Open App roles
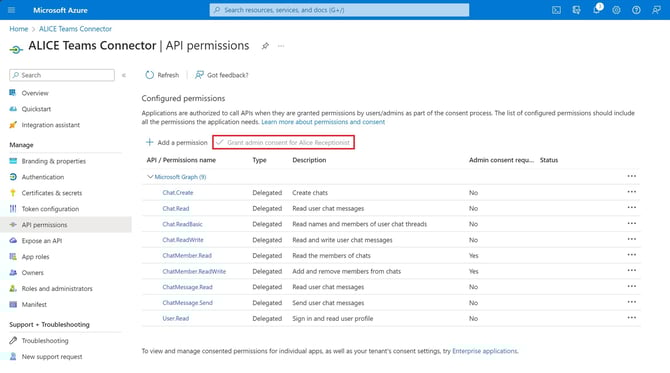The width and height of the screenshot is (670, 373). [35, 257]
